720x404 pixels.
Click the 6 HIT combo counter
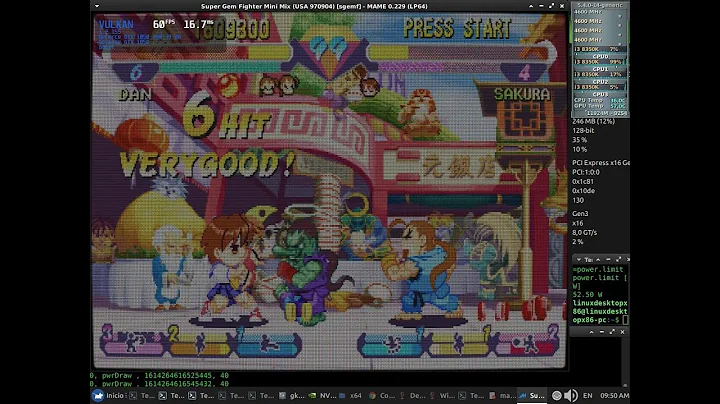(226, 116)
